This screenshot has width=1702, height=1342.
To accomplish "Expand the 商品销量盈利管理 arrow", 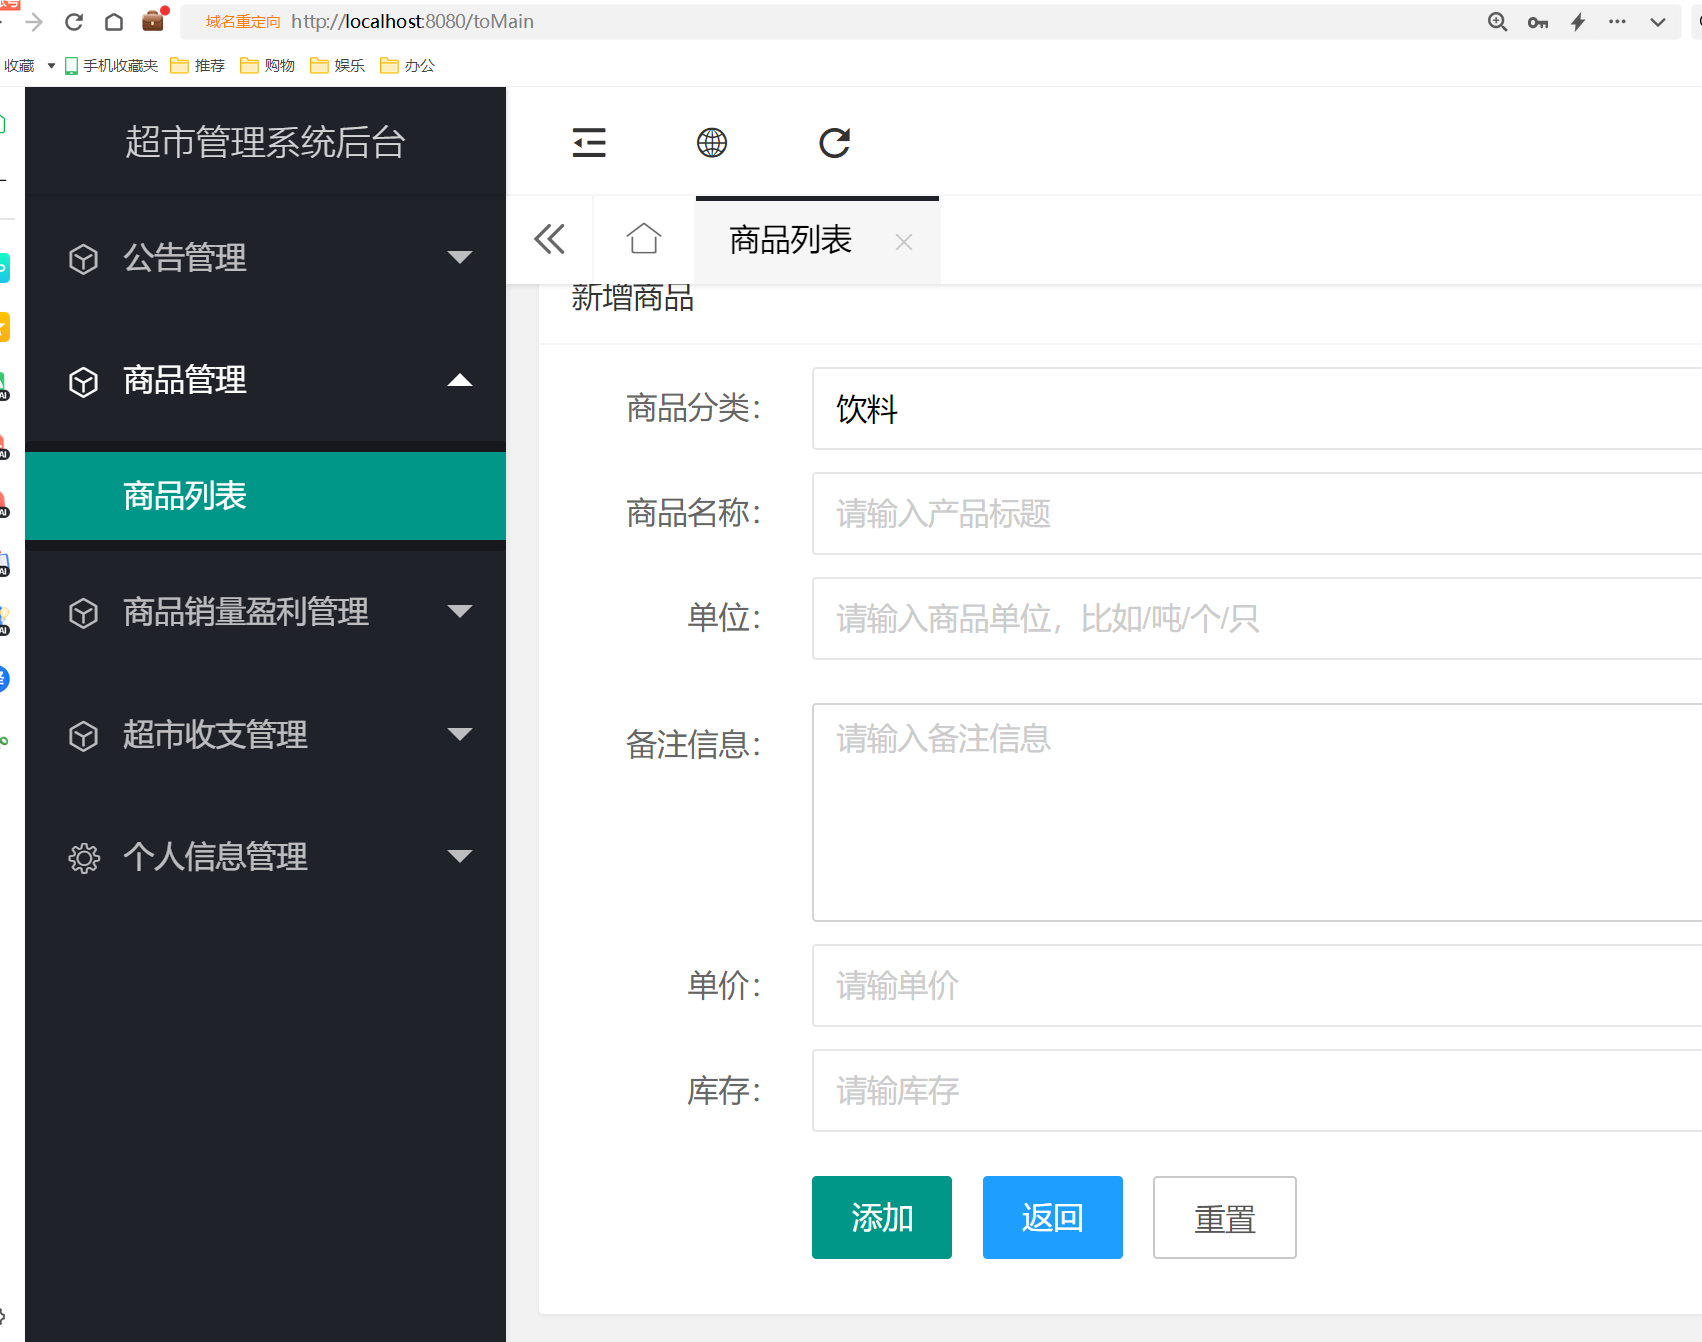I will click(460, 611).
